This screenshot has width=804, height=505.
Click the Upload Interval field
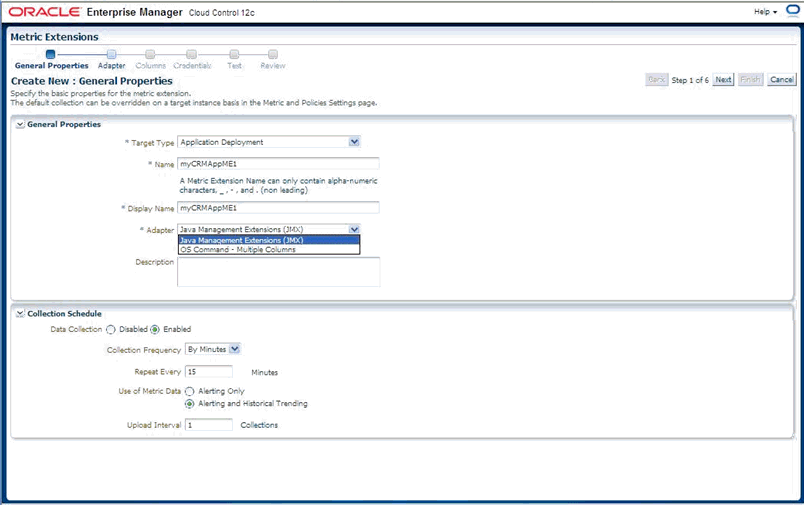(x=209, y=425)
